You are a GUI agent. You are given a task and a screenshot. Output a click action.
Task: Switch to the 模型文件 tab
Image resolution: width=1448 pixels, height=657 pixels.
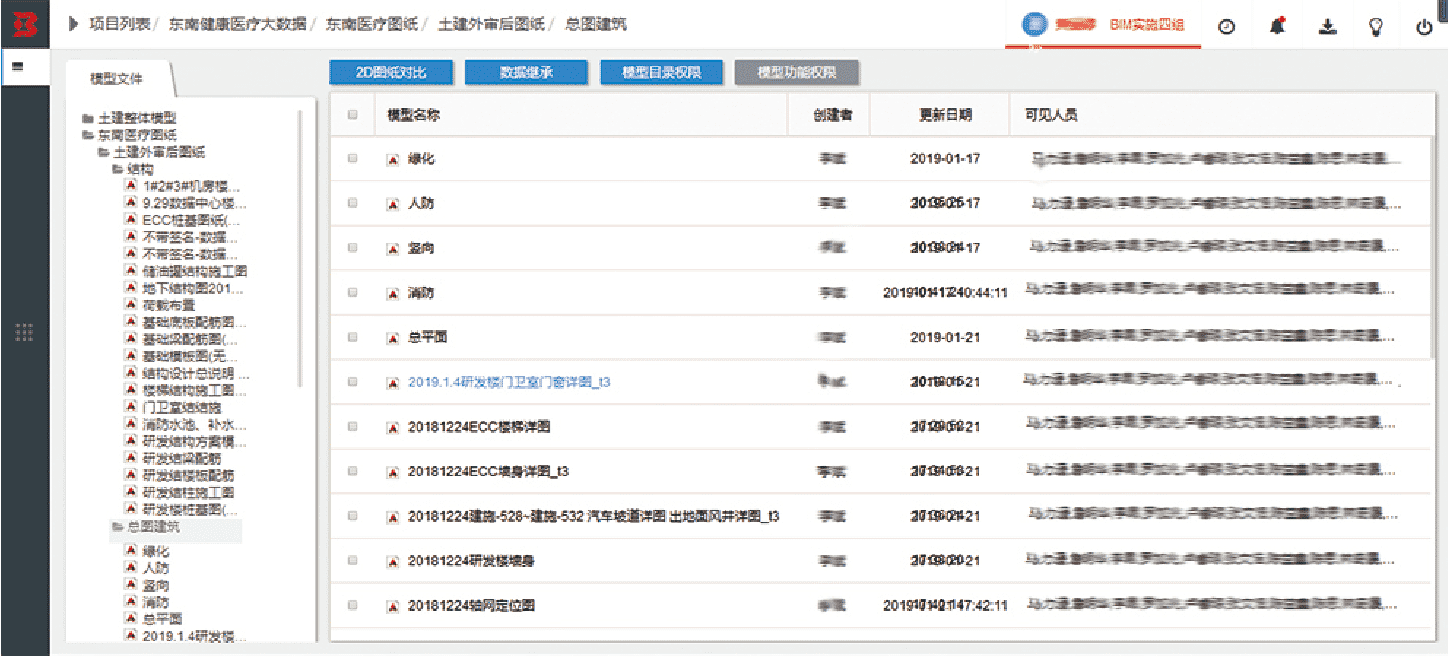point(116,79)
